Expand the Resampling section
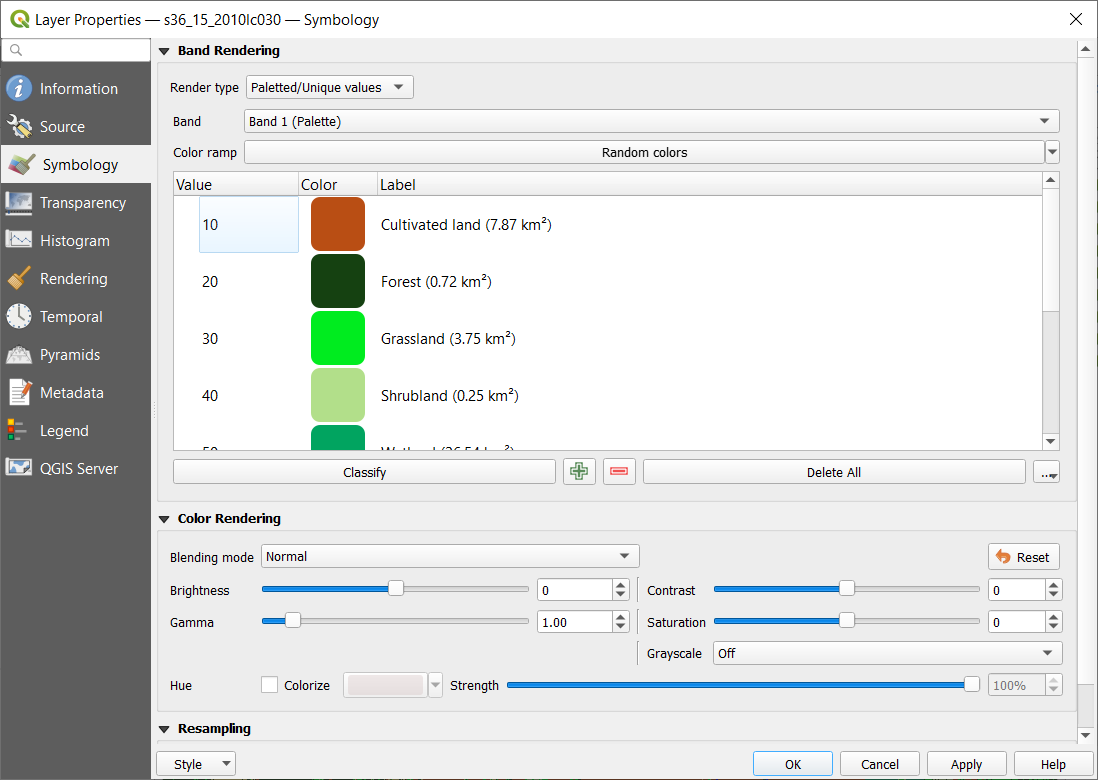1098x780 pixels. [x=163, y=729]
